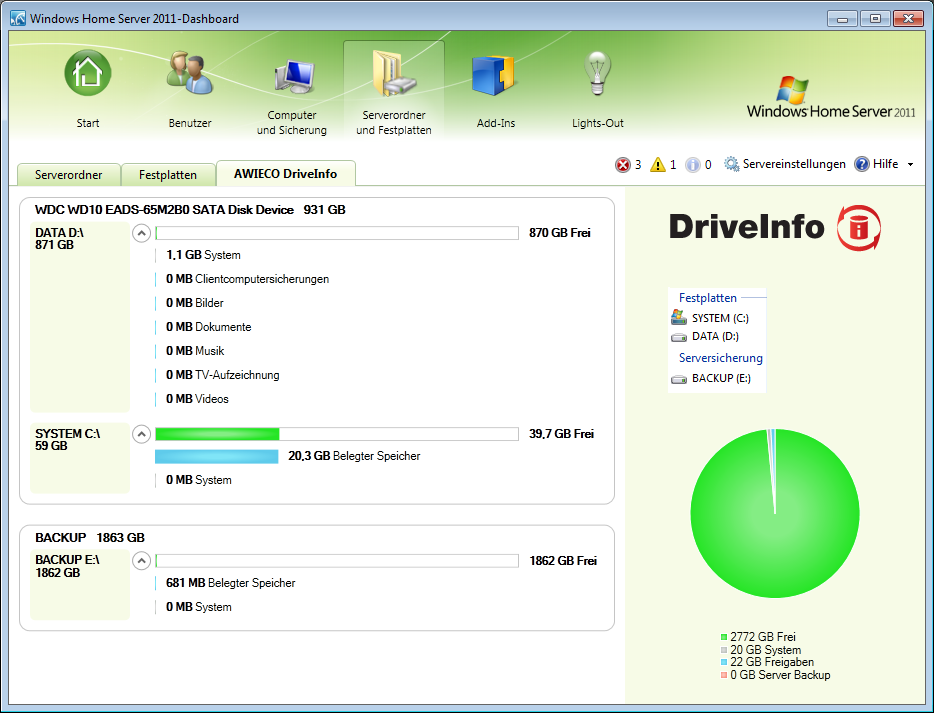Select SYSTEM (C:) in Festplatten list
Viewport: 934px width, 713px height.
pos(720,318)
